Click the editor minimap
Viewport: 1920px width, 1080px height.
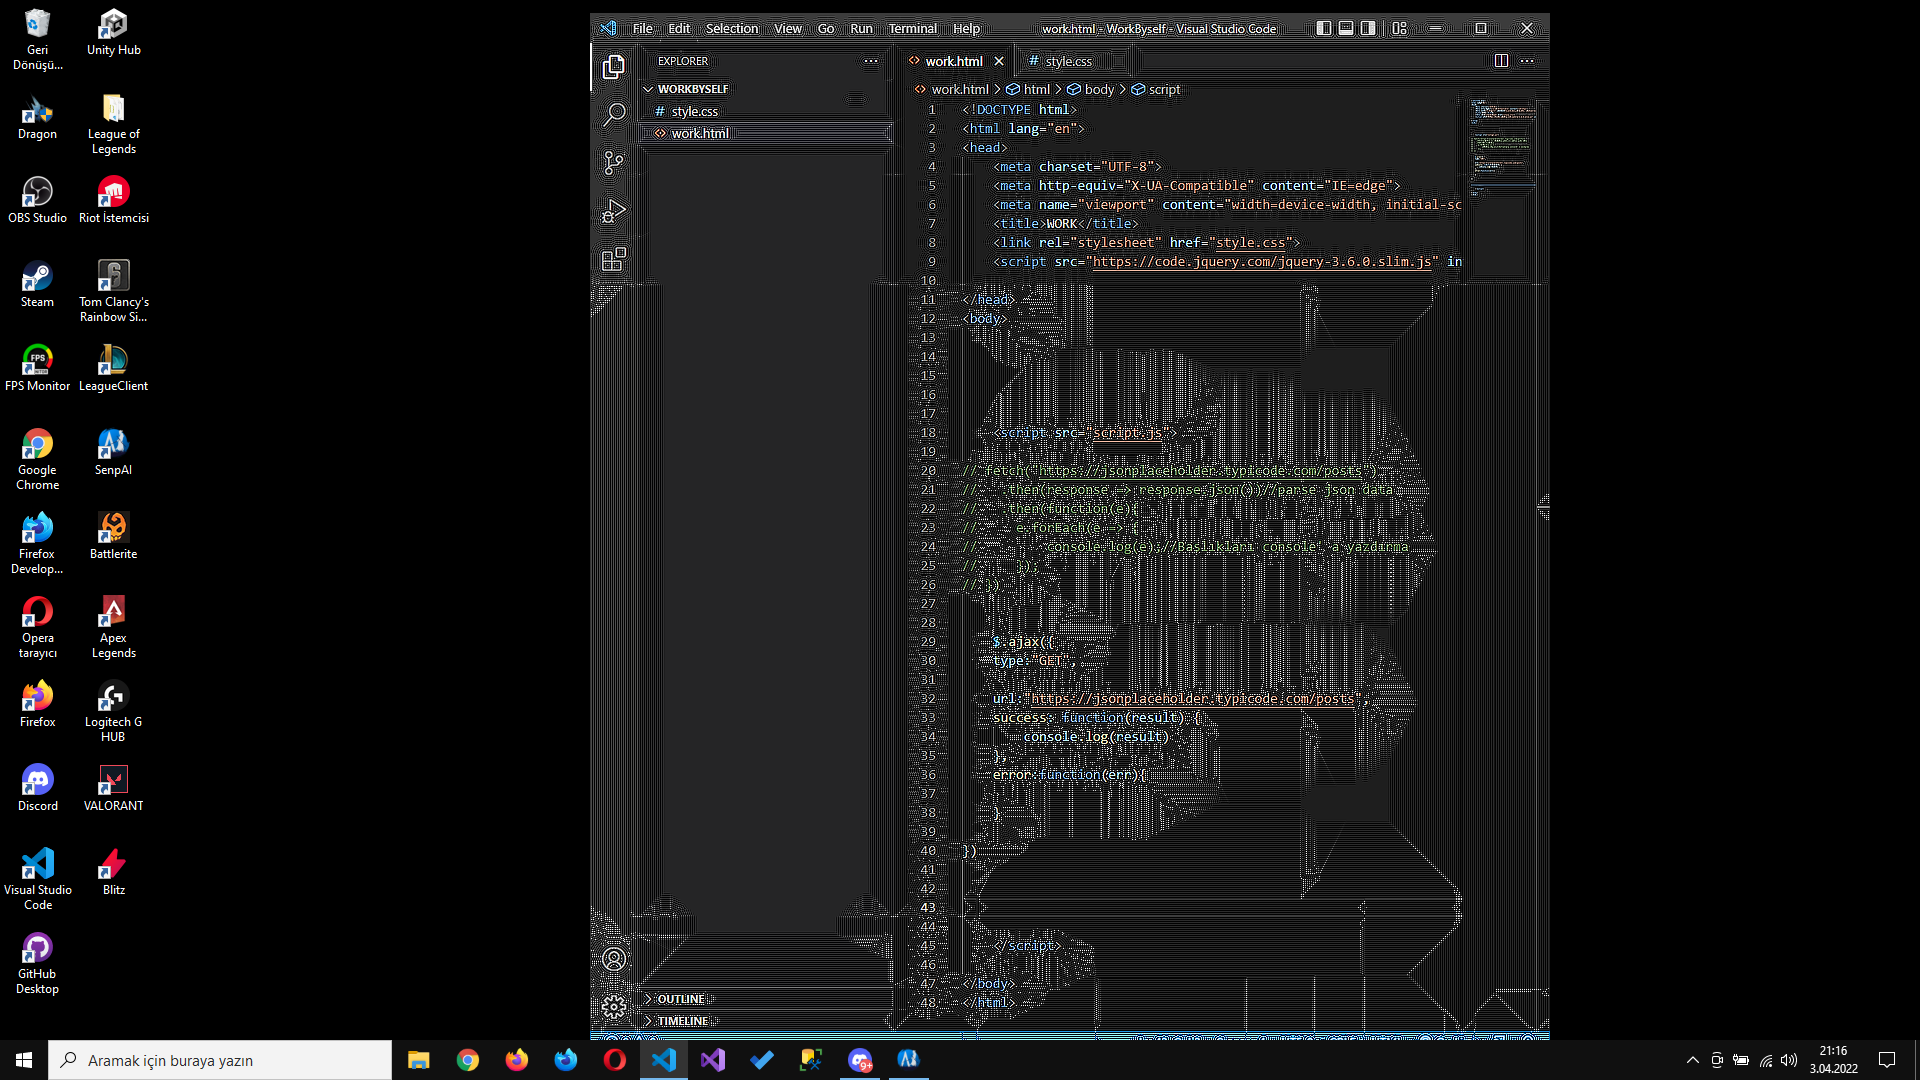[x=1502, y=150]
